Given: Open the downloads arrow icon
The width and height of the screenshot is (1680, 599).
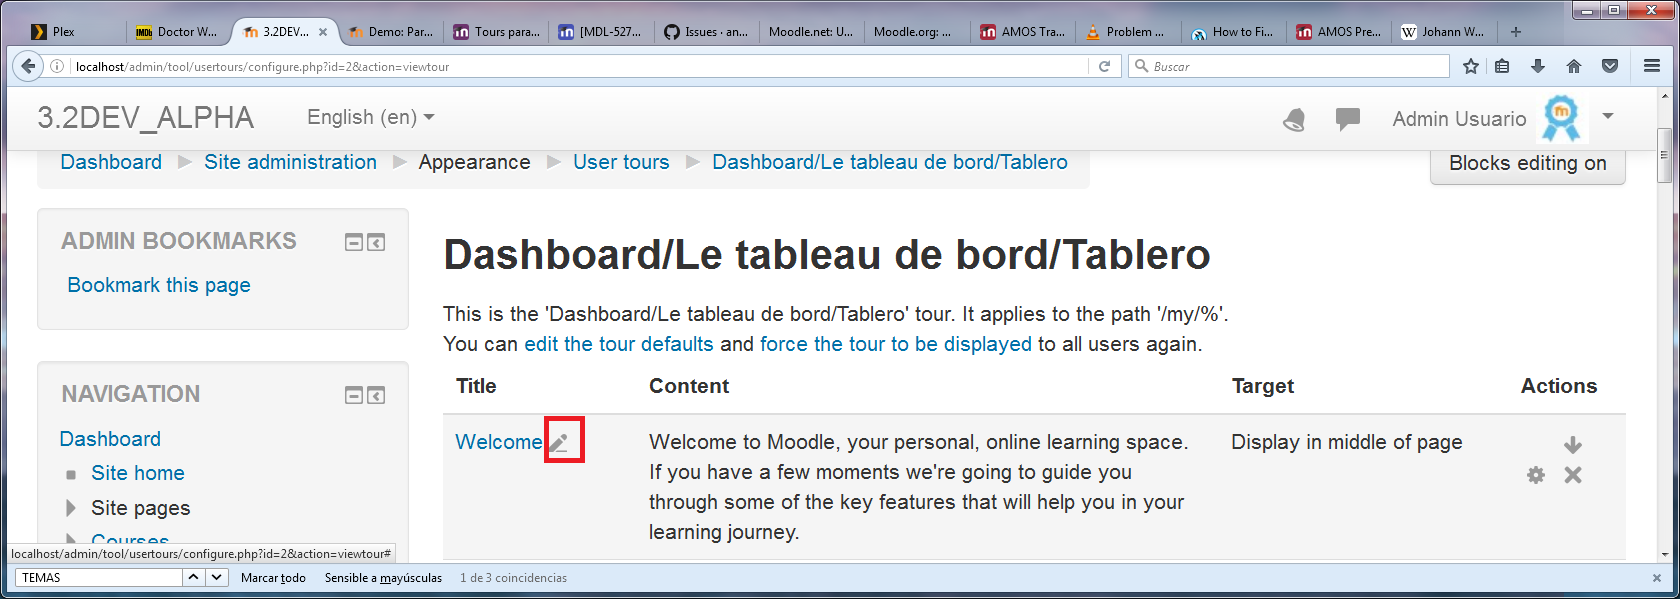Looking at the screenshot, I should pos(1538,66).
